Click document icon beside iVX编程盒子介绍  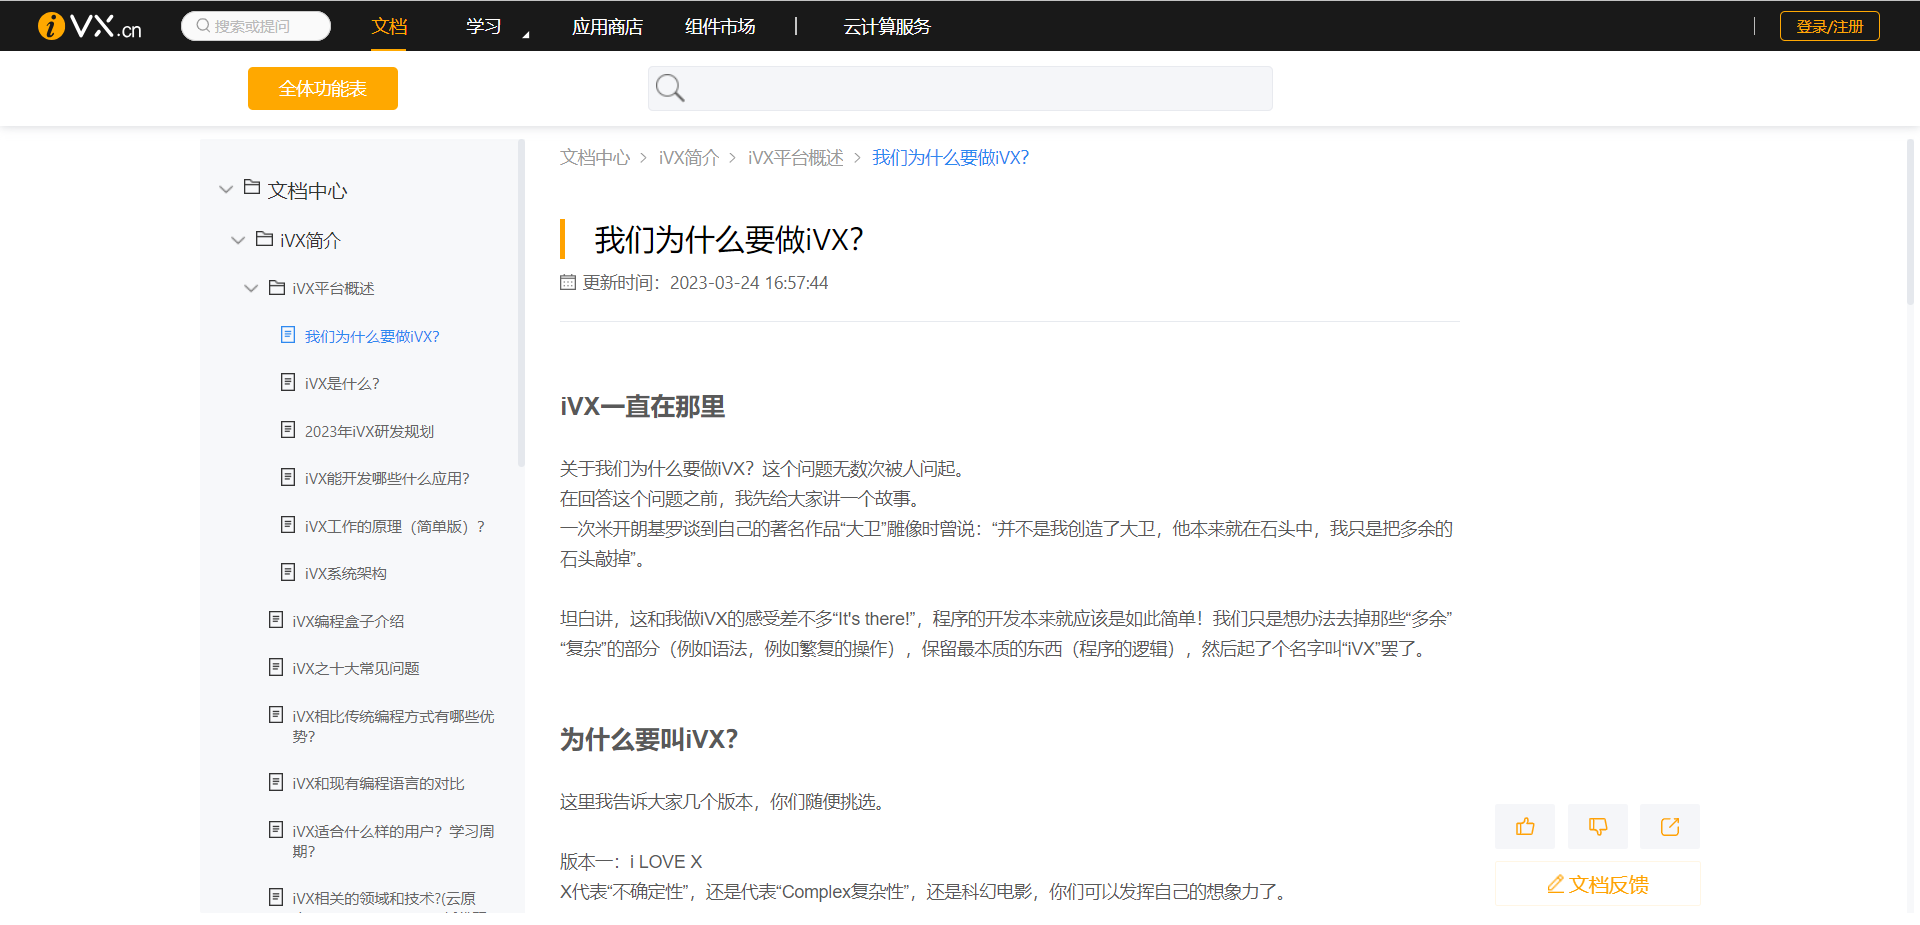click(x=276, y=620)
